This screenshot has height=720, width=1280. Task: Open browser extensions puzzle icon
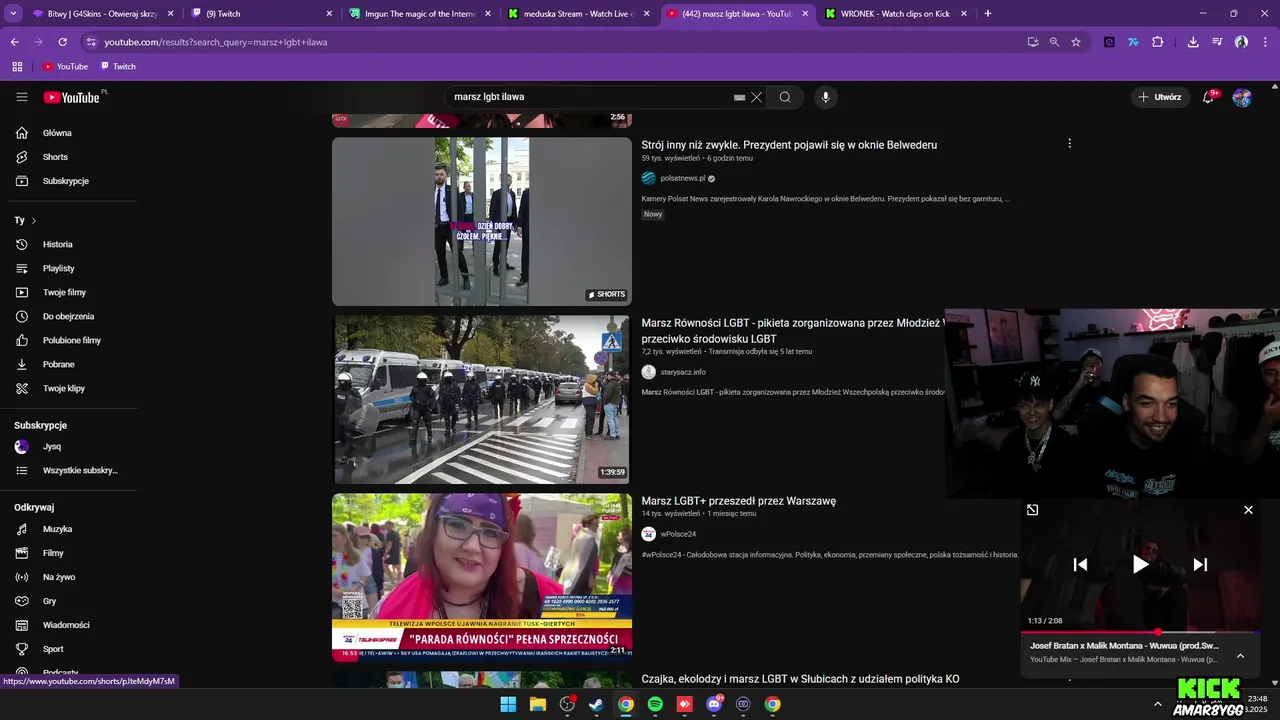click(x=1158, y=42)
